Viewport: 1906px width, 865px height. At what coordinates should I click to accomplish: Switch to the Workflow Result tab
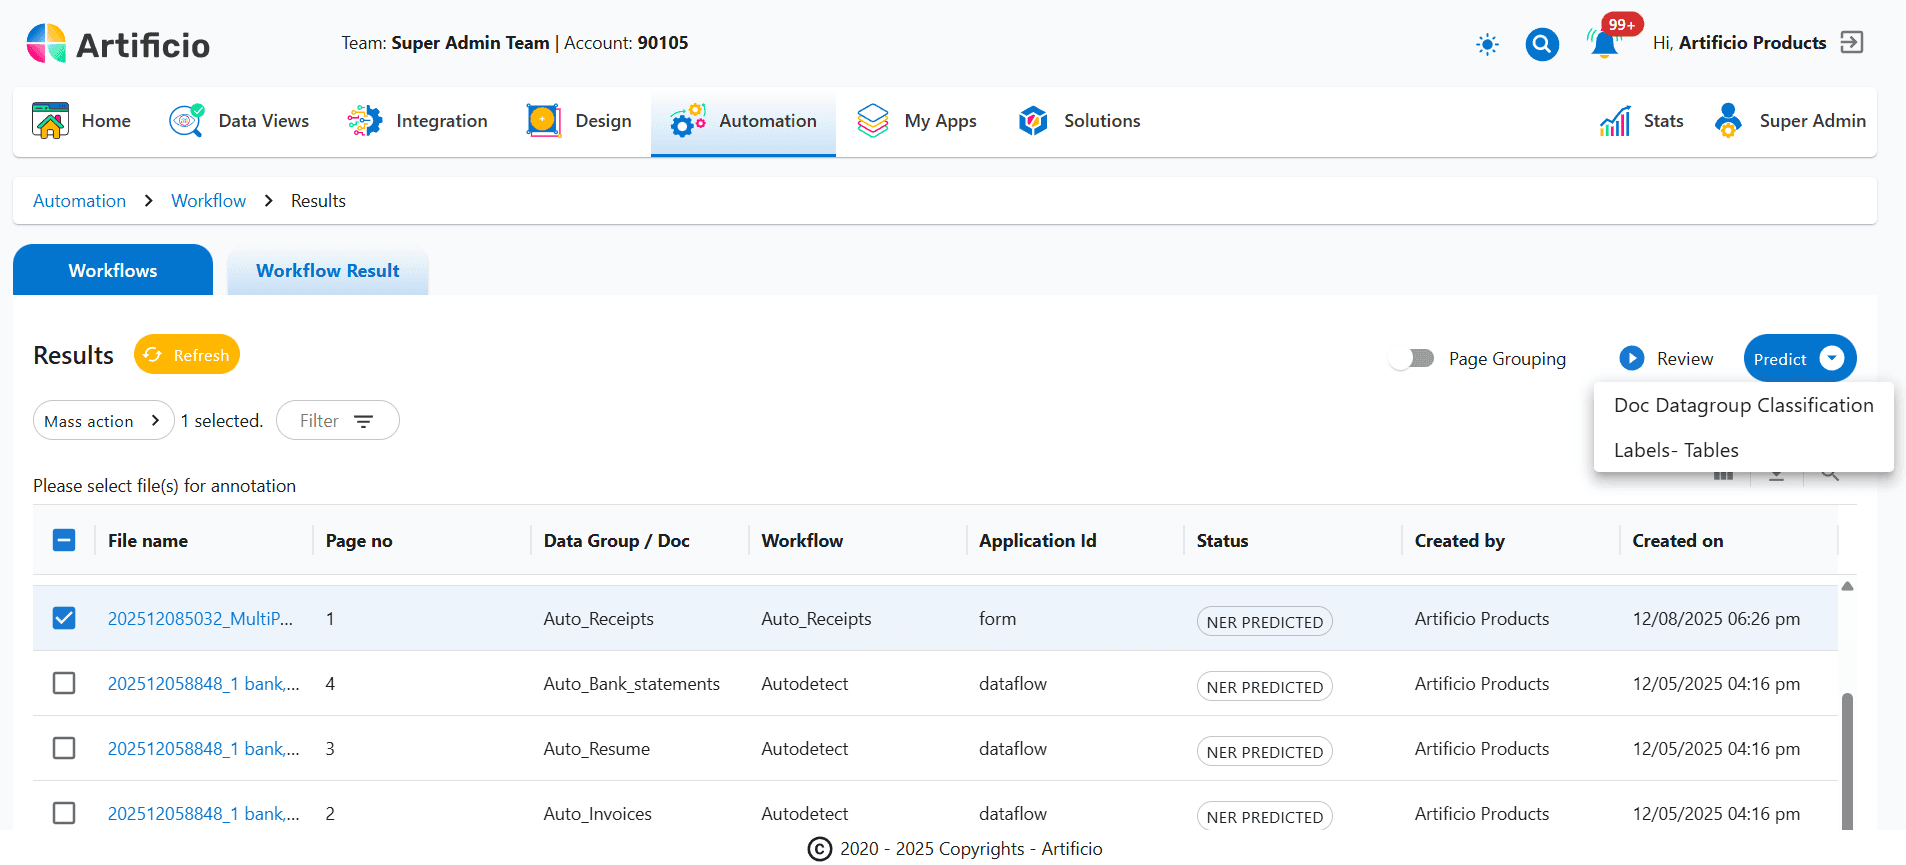pos(327,271)
